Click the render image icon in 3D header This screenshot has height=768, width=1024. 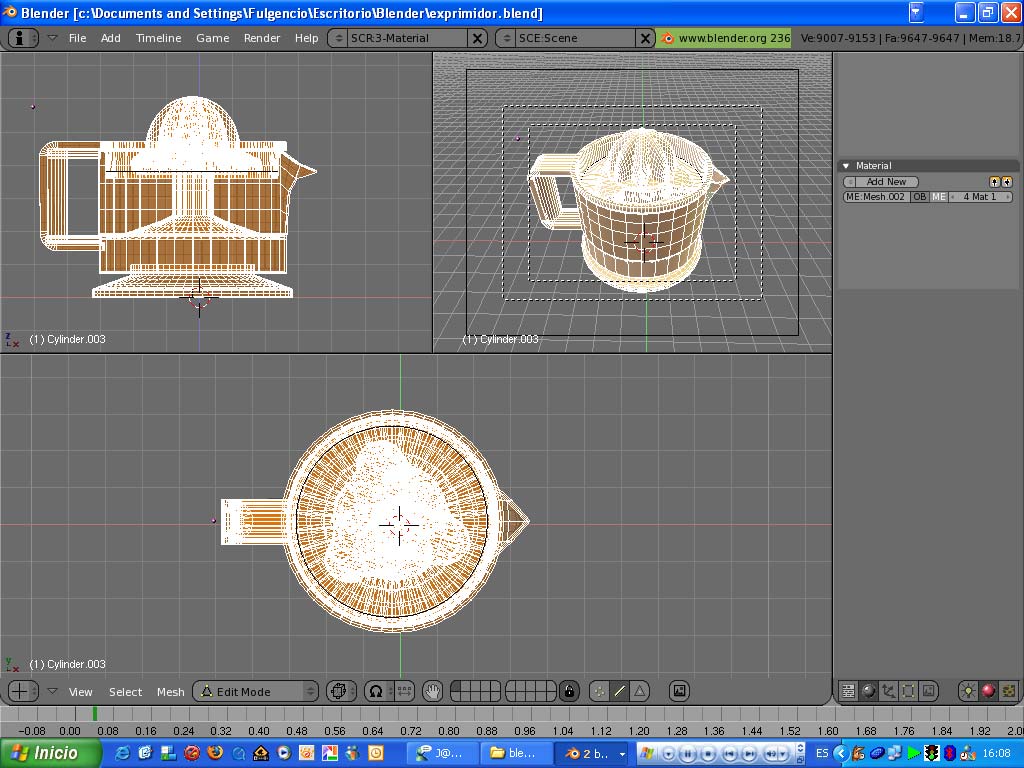680,691
